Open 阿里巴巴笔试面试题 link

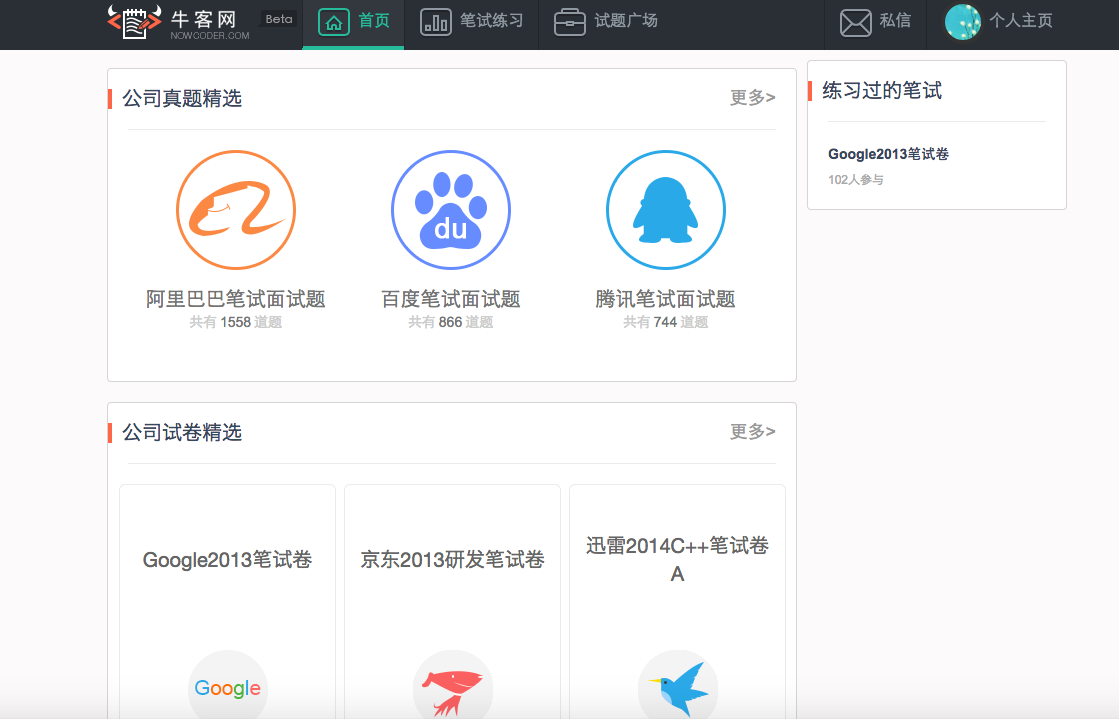click(x=236, y=299)
